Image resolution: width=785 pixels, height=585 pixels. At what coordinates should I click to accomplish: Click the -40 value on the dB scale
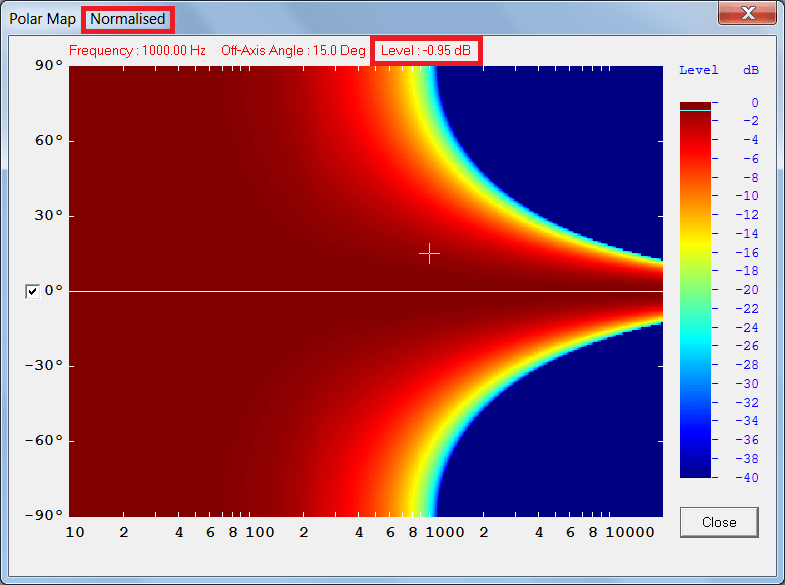point(747,478)
